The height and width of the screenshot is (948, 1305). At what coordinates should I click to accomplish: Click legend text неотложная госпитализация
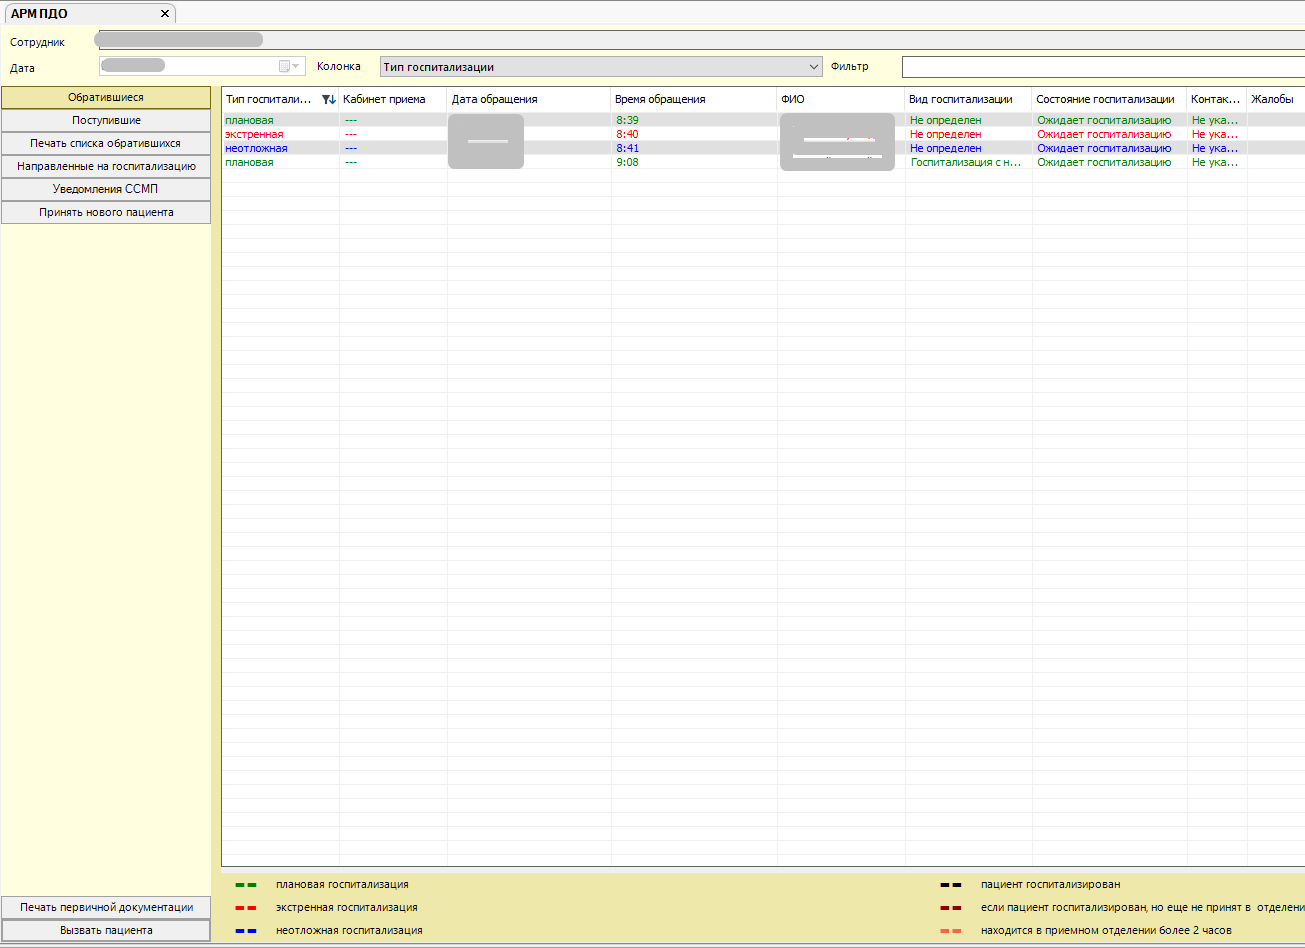point(349,930)
